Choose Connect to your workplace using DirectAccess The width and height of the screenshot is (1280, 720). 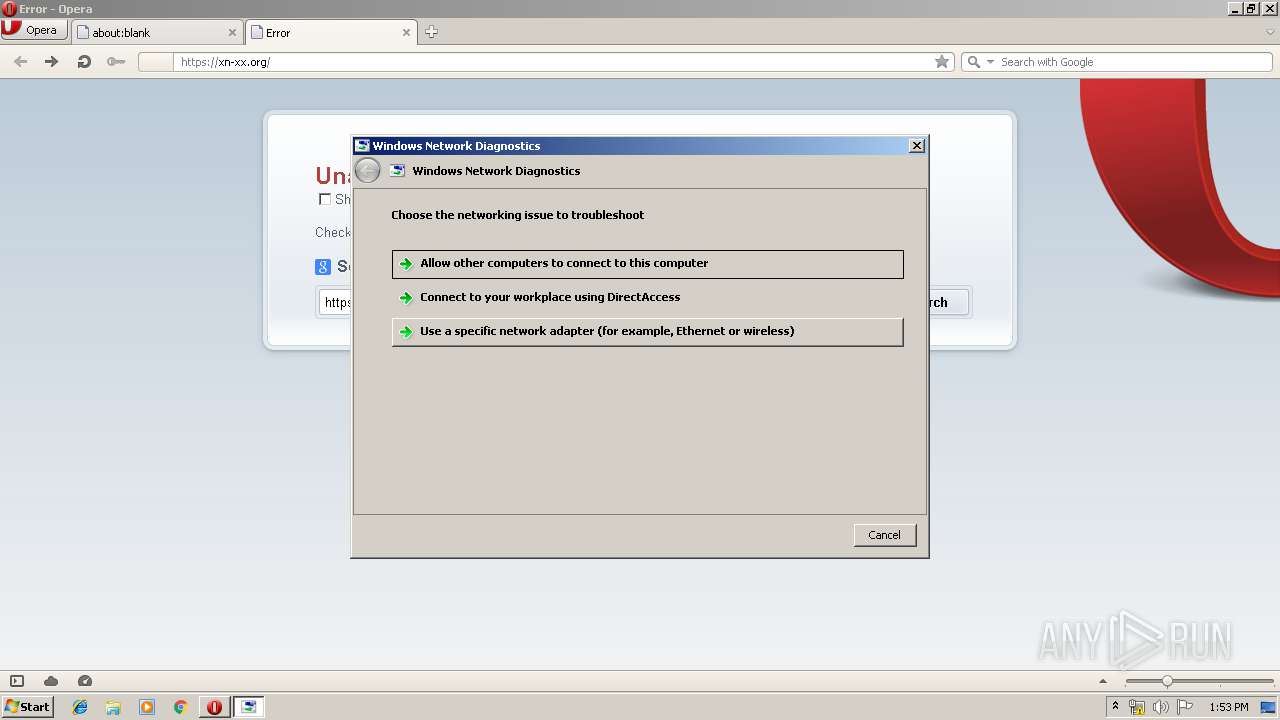[x=648, y=298]
